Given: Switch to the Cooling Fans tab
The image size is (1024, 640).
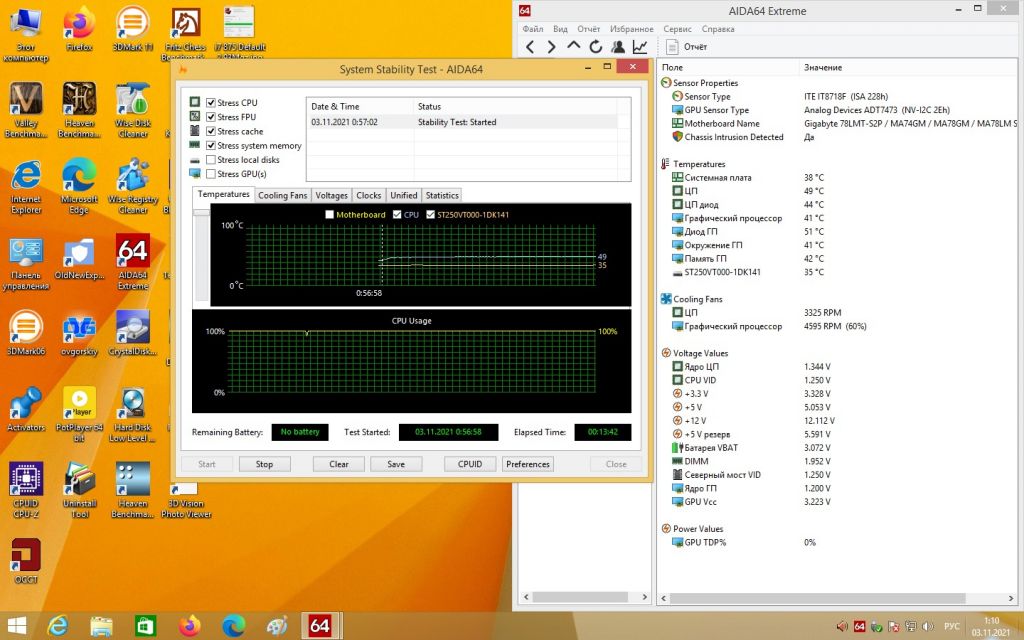Looking at the screenshot, I should [x=282, y=195].
